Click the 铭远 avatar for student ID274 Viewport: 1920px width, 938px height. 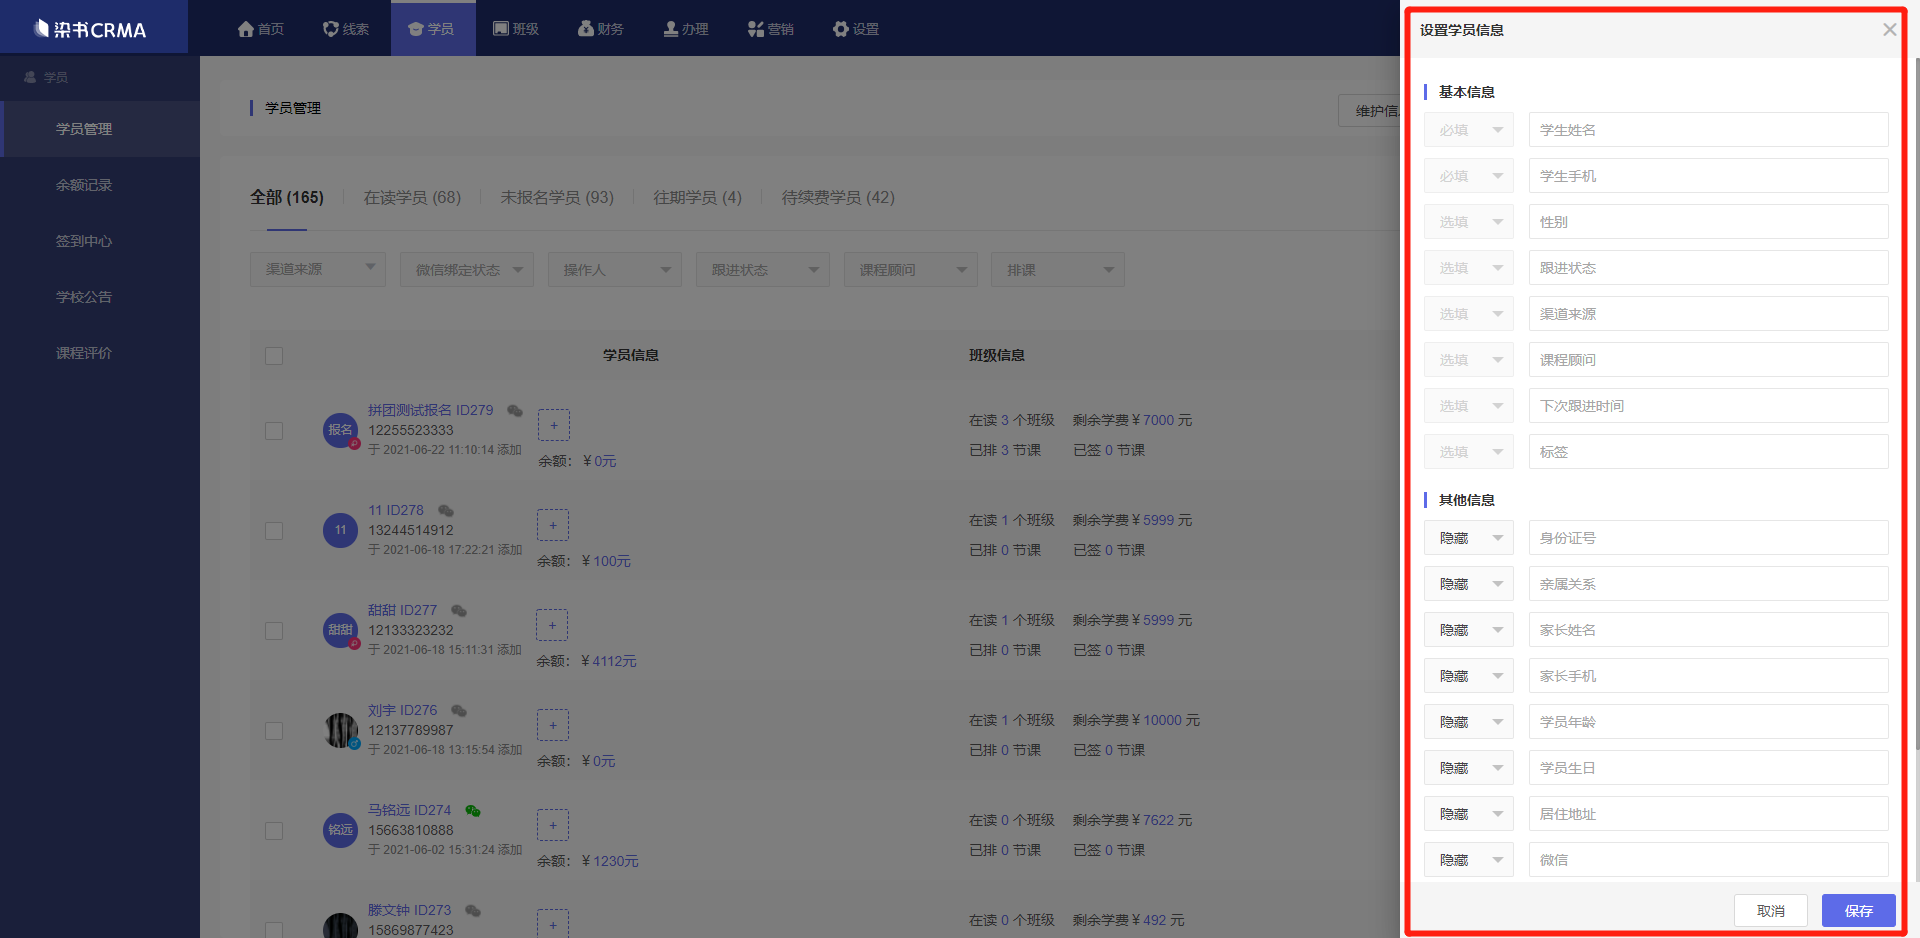point(340,830)
